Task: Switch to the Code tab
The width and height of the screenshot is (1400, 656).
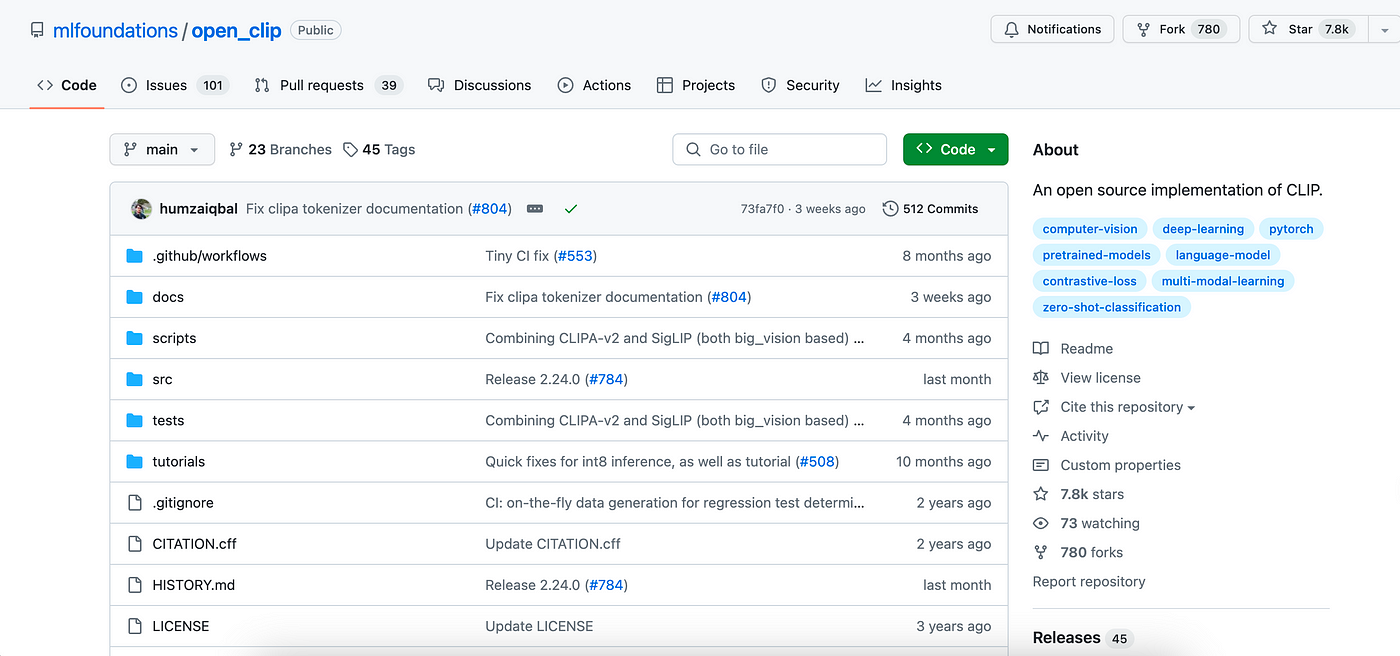Action: point(67,85)
